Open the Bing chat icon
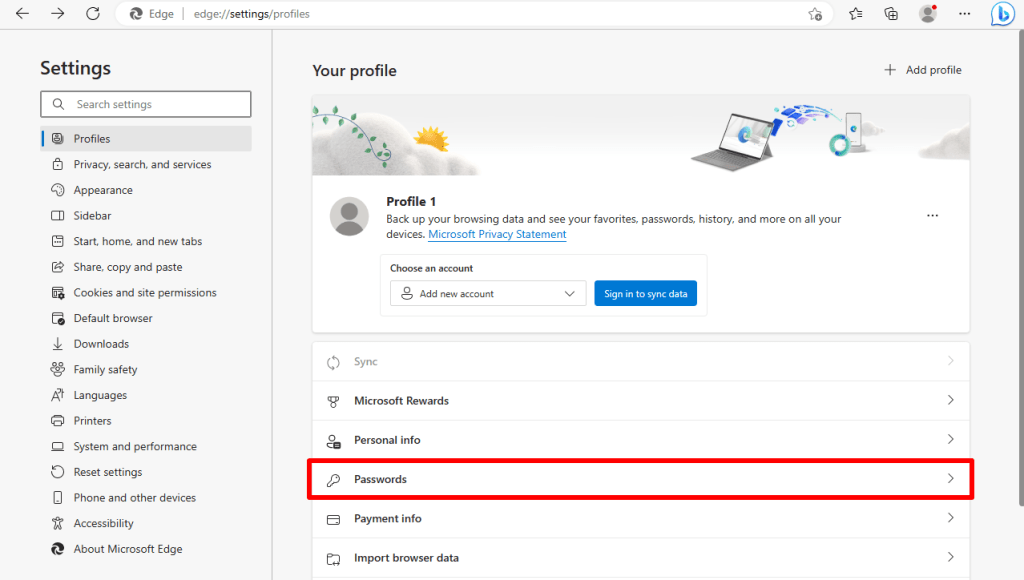The width and height of the screenshot is (1024, 580). 1002,14
